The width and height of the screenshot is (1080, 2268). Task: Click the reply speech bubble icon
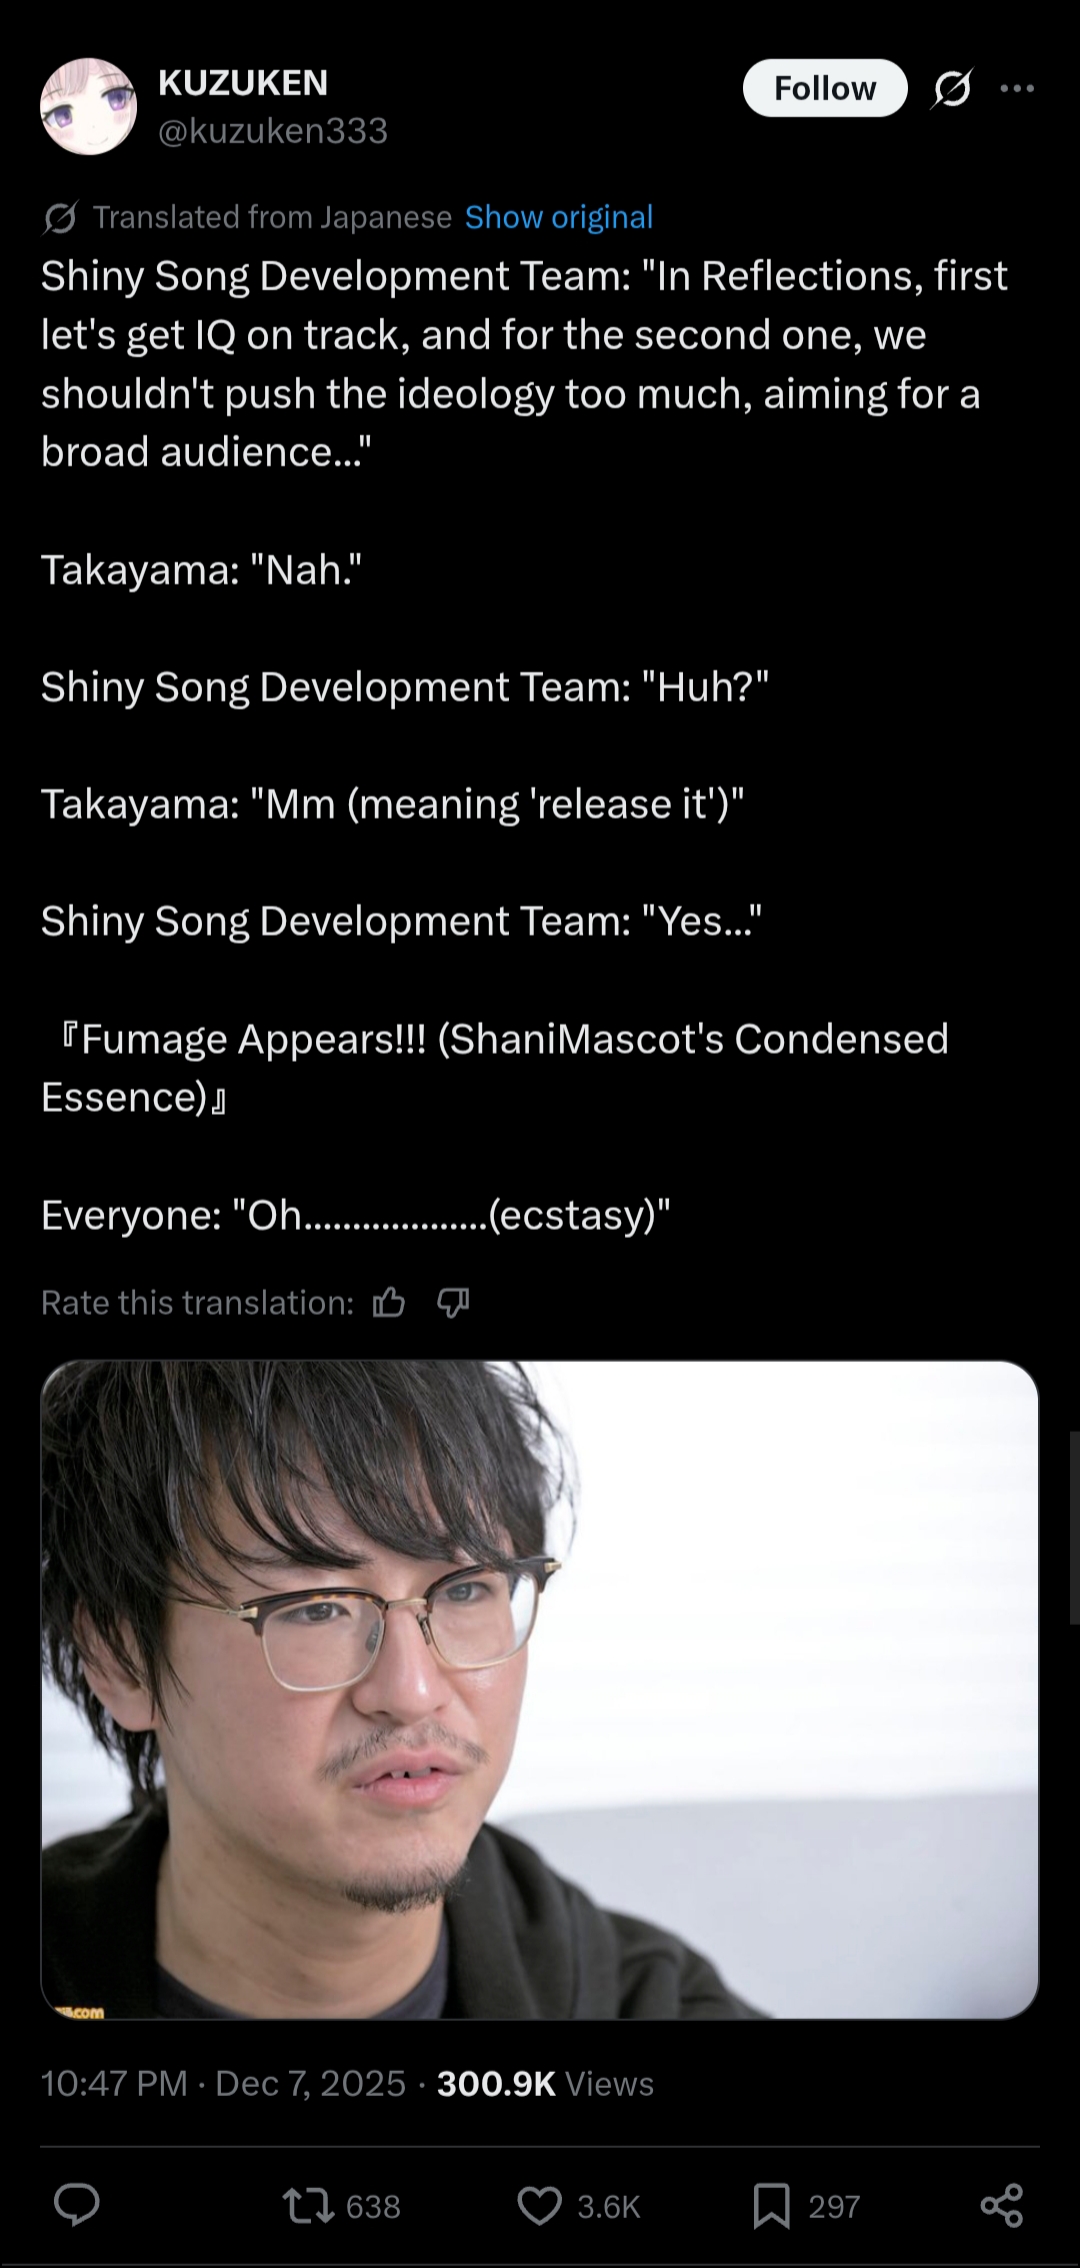pos(77,2205)
